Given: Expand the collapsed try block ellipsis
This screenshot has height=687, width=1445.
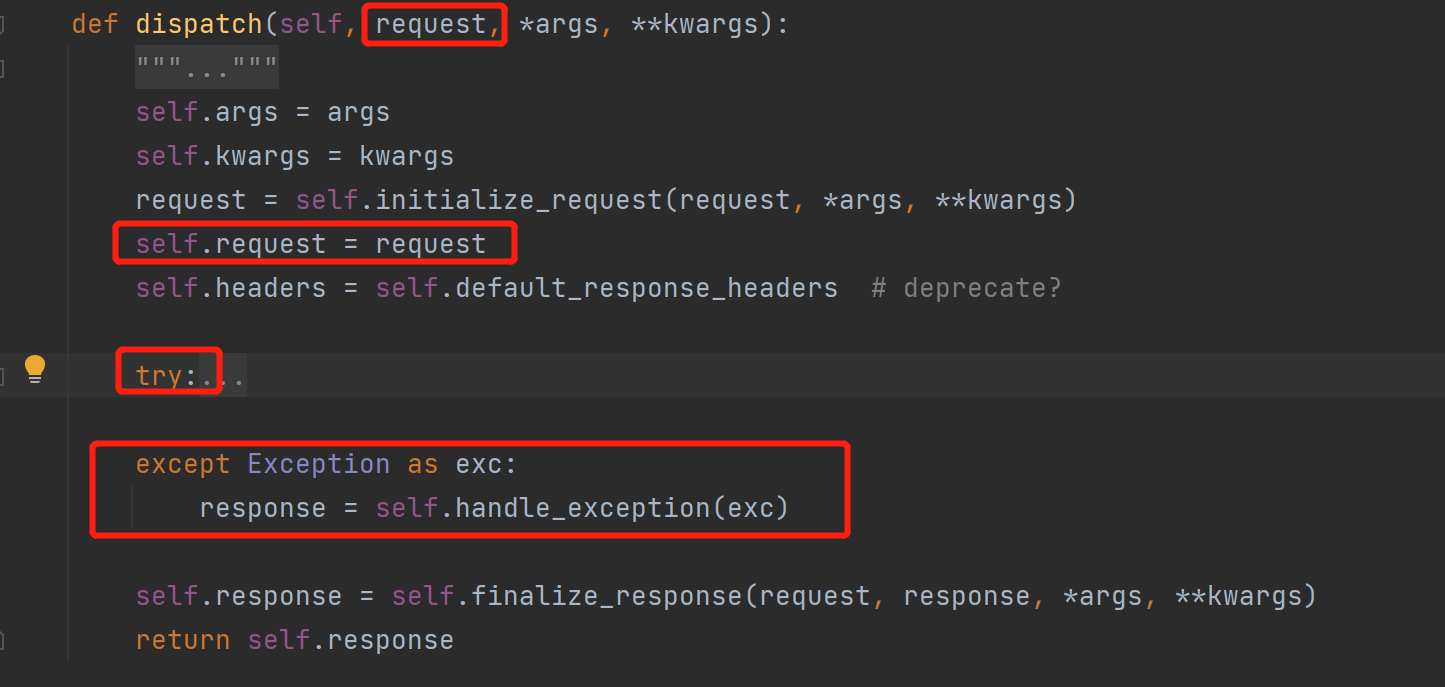Looking at the screenshot, I should (x=224, y=377).
